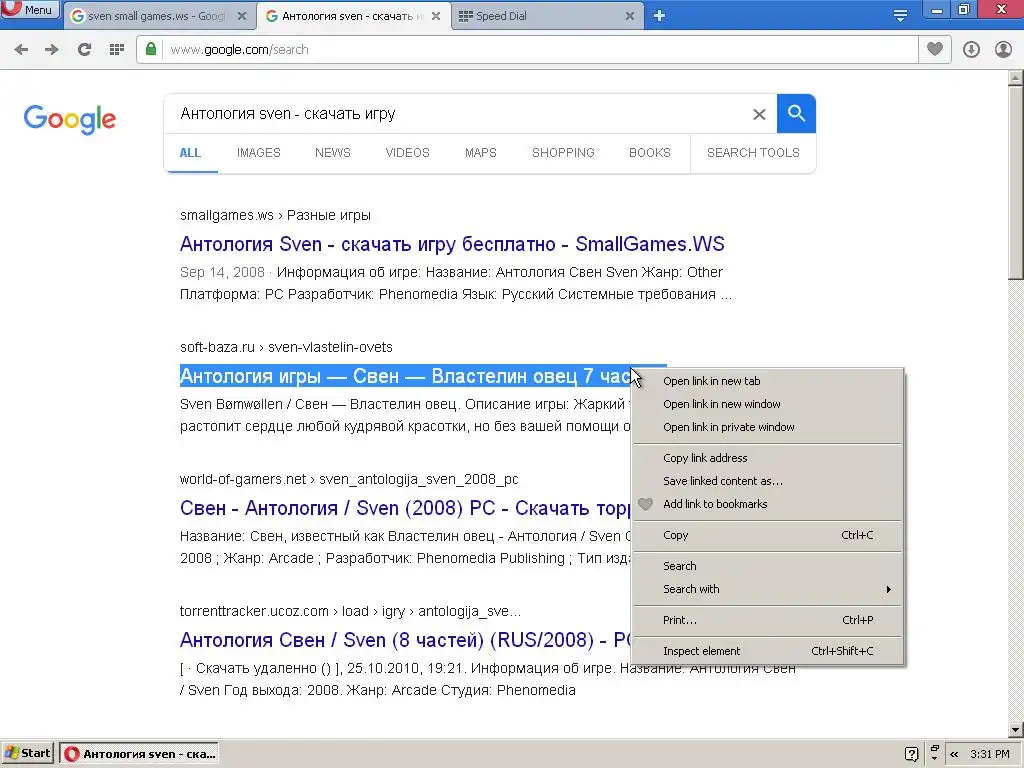Go forward using the forward arrow
This screenshot has width=1024, height=768.
click(x=52, y=50)
